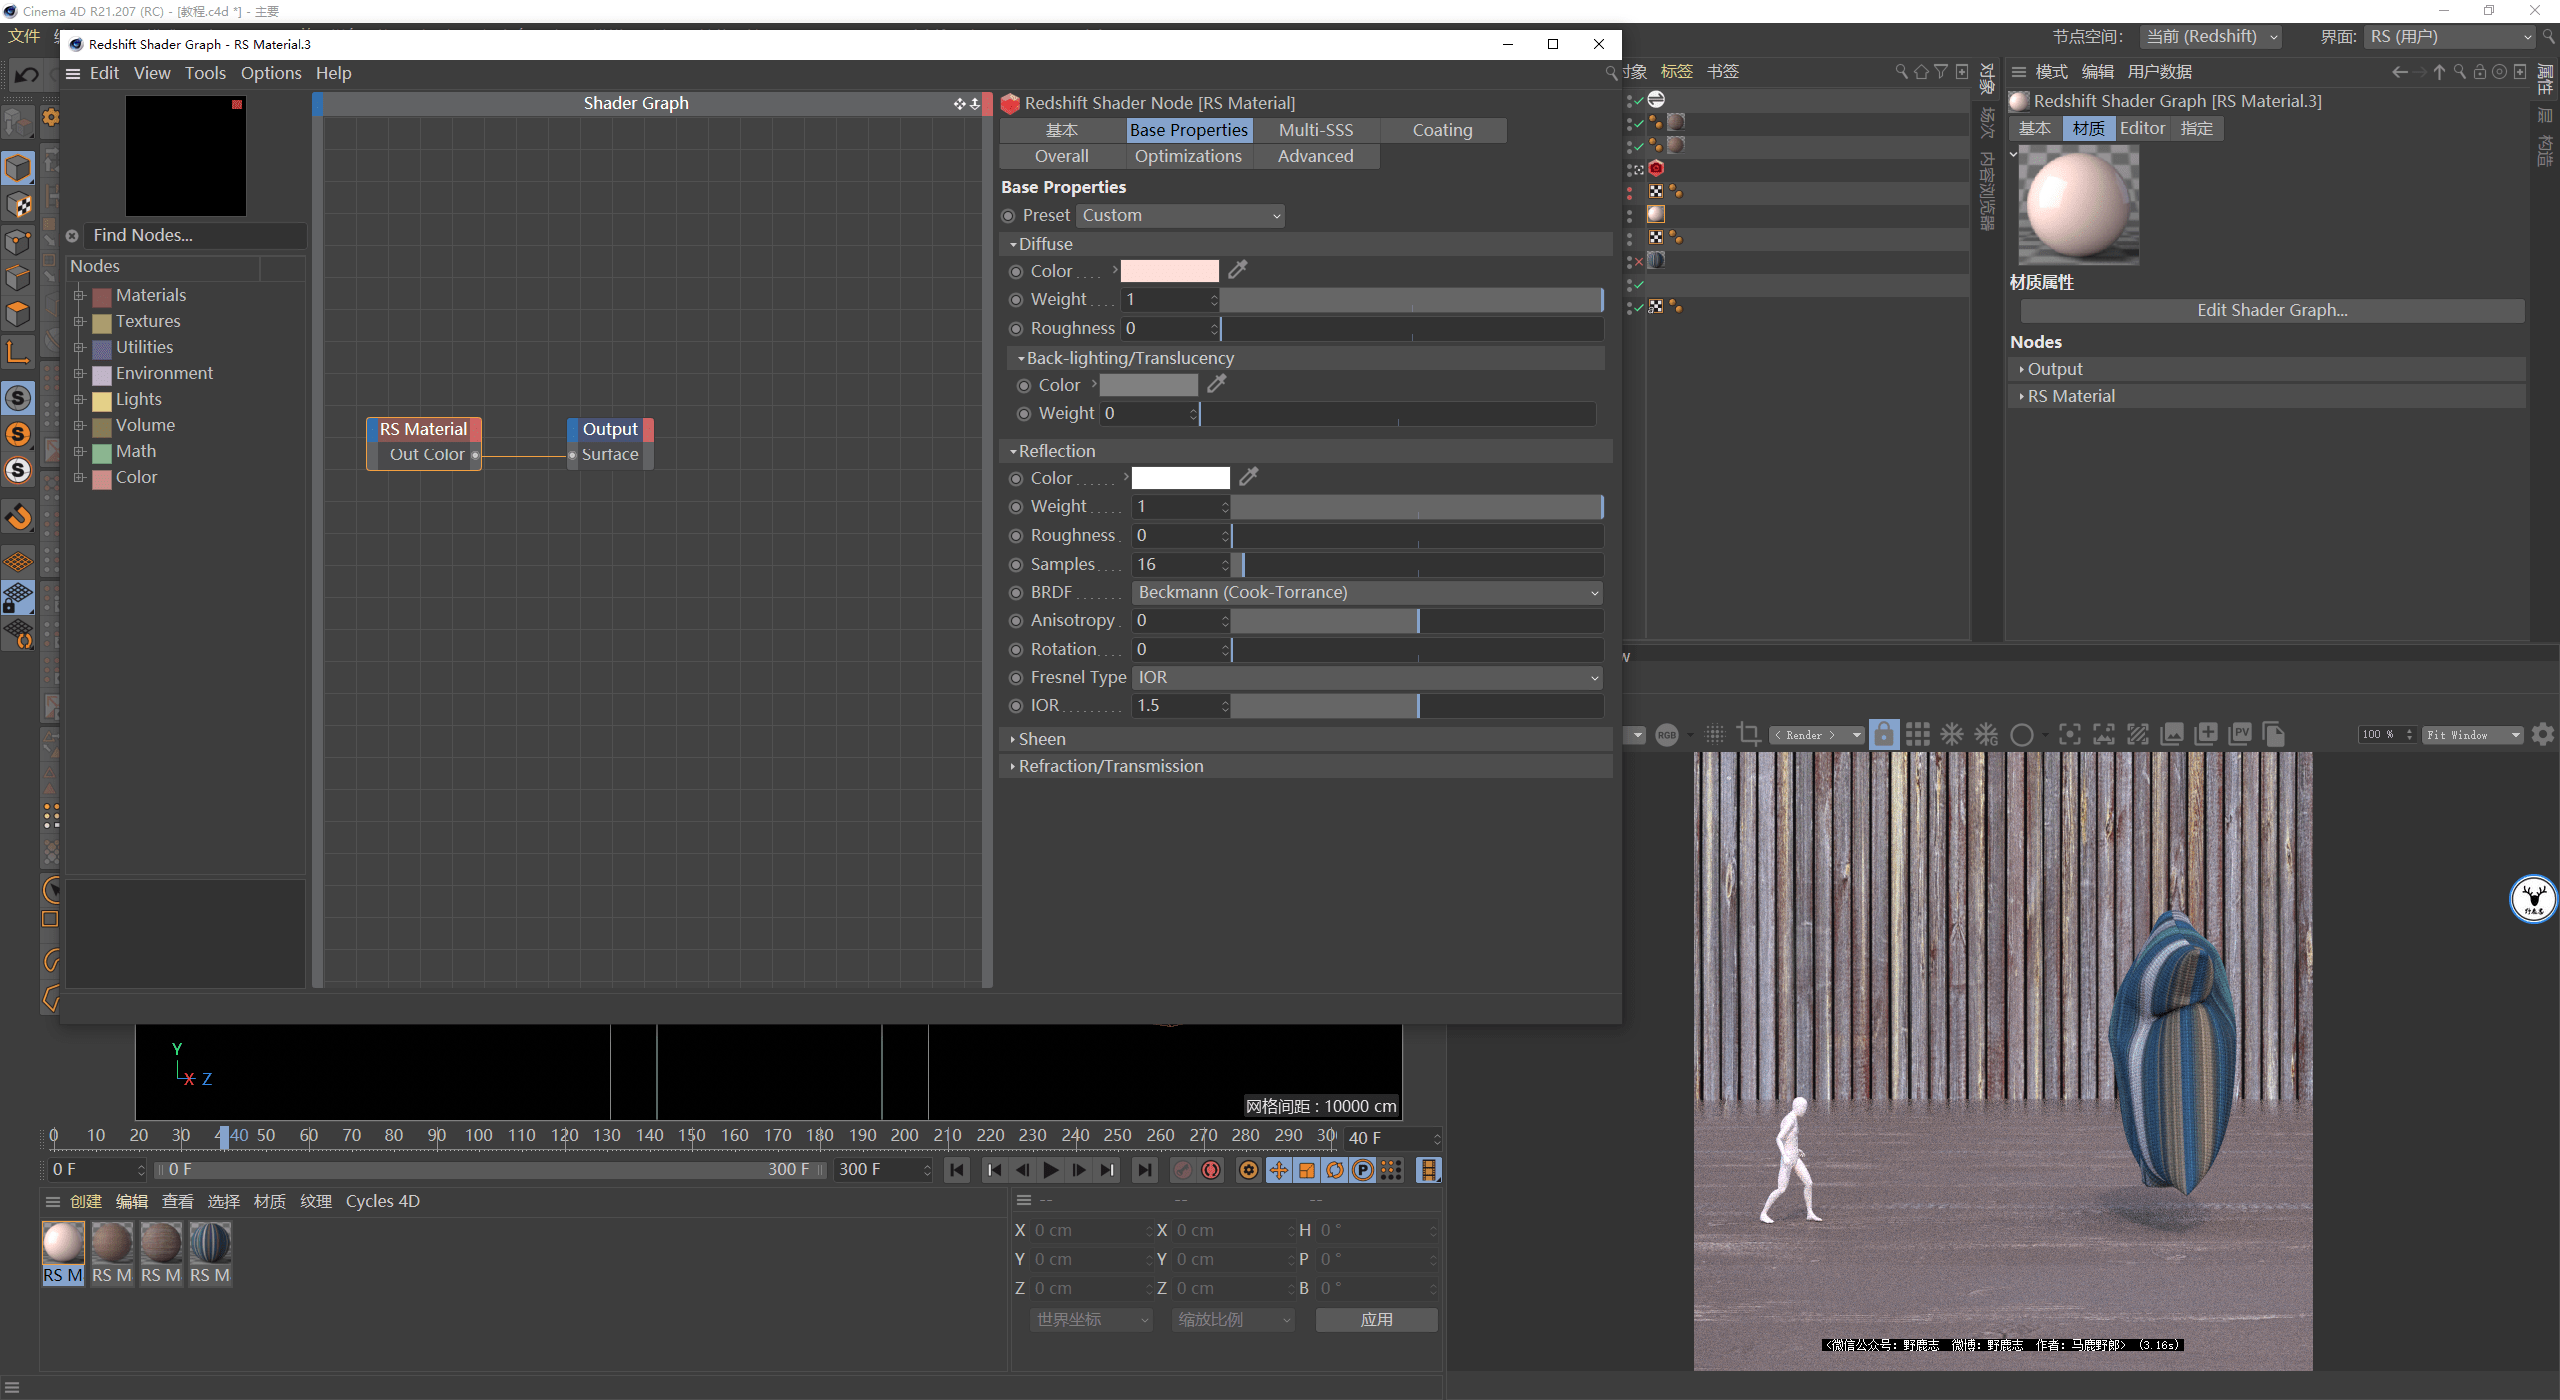Click the autokeying record icon
The width and height of the screenshot is (2560, 1400).
[x=1211, y=1170]
